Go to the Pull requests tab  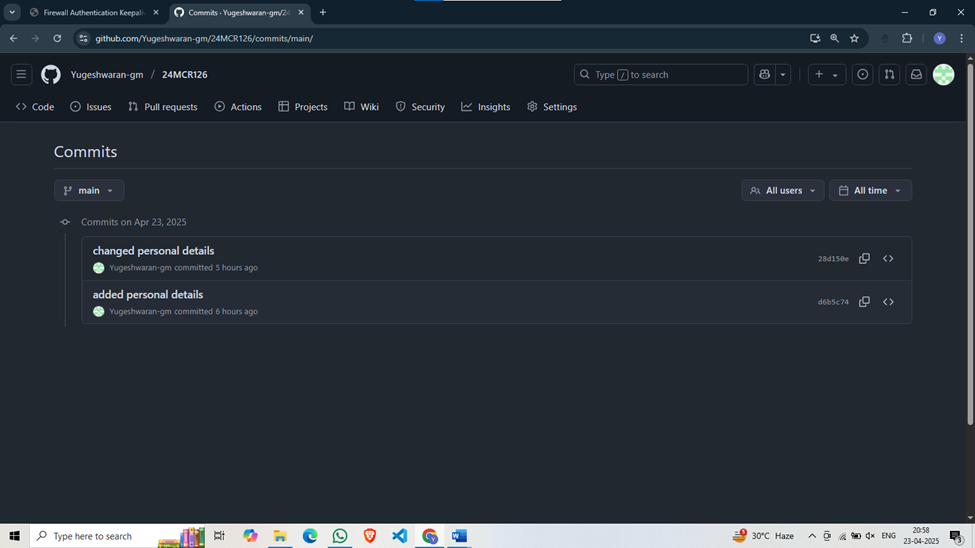point(163,107)
